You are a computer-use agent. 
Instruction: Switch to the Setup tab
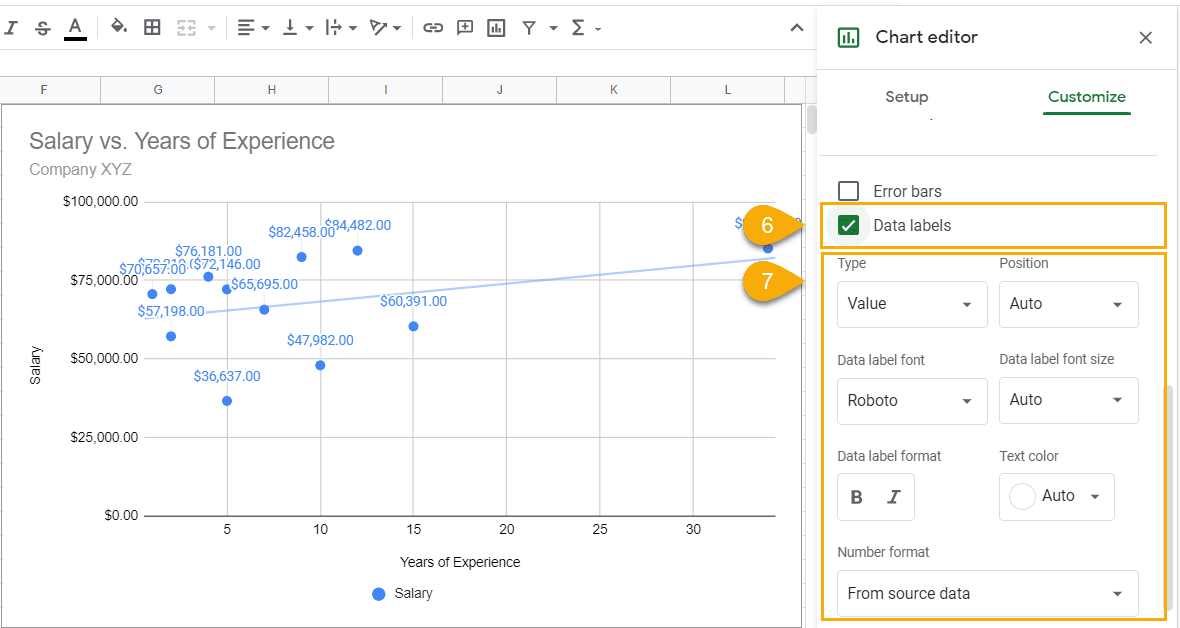pyautogui.click(x=906, y=97)
